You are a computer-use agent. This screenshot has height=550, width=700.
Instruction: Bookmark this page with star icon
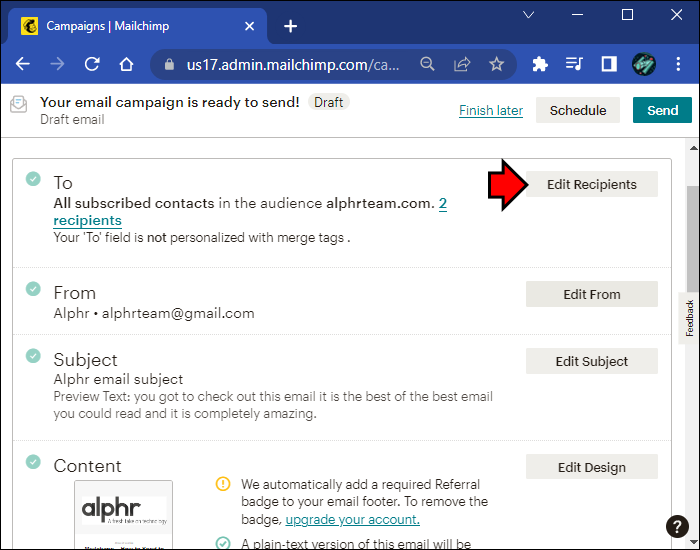[x=496, y=64]
